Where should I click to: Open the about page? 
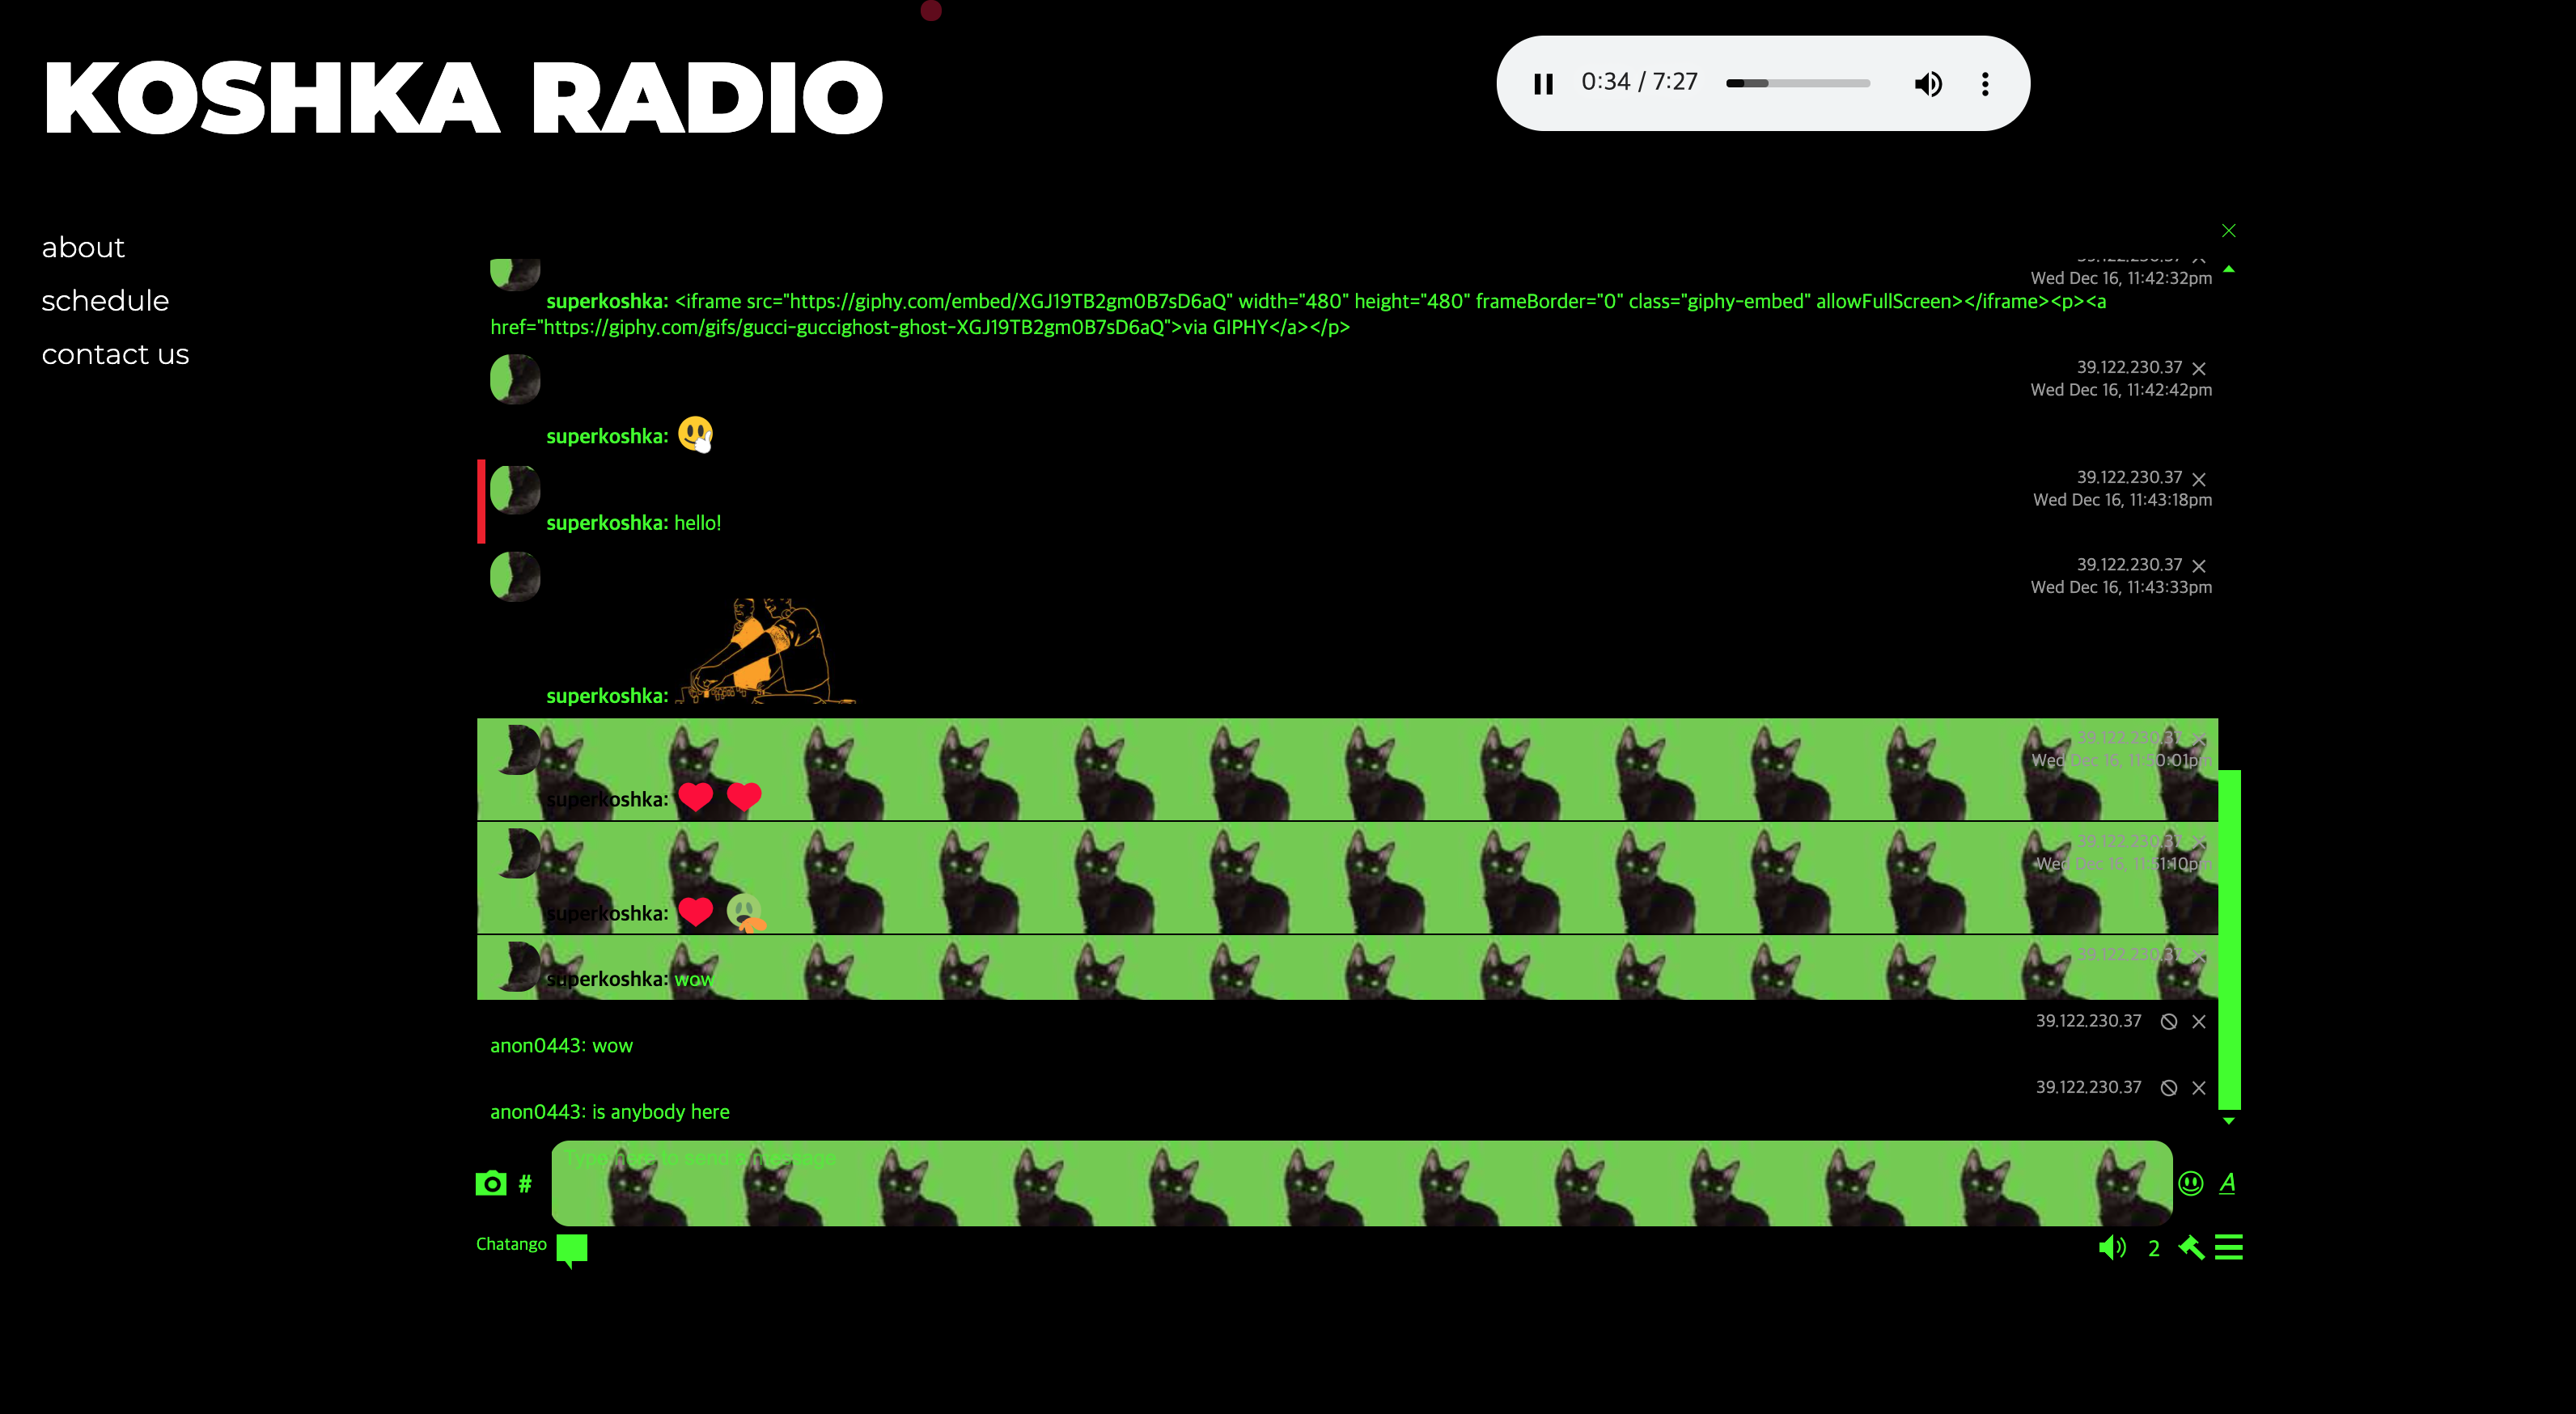click(x=83, y=247)
